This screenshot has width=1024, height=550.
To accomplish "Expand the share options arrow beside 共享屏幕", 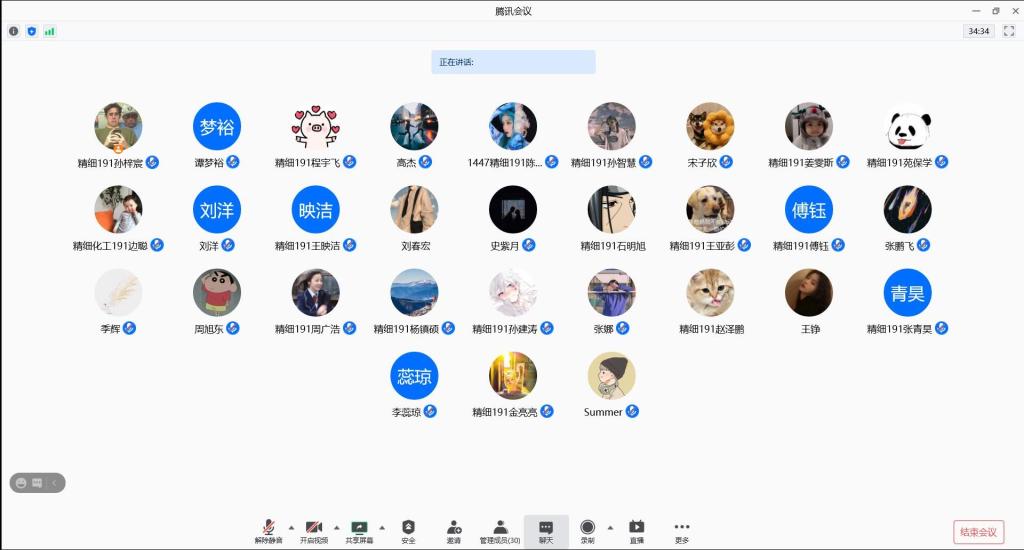I will click(x=381, y=527).
